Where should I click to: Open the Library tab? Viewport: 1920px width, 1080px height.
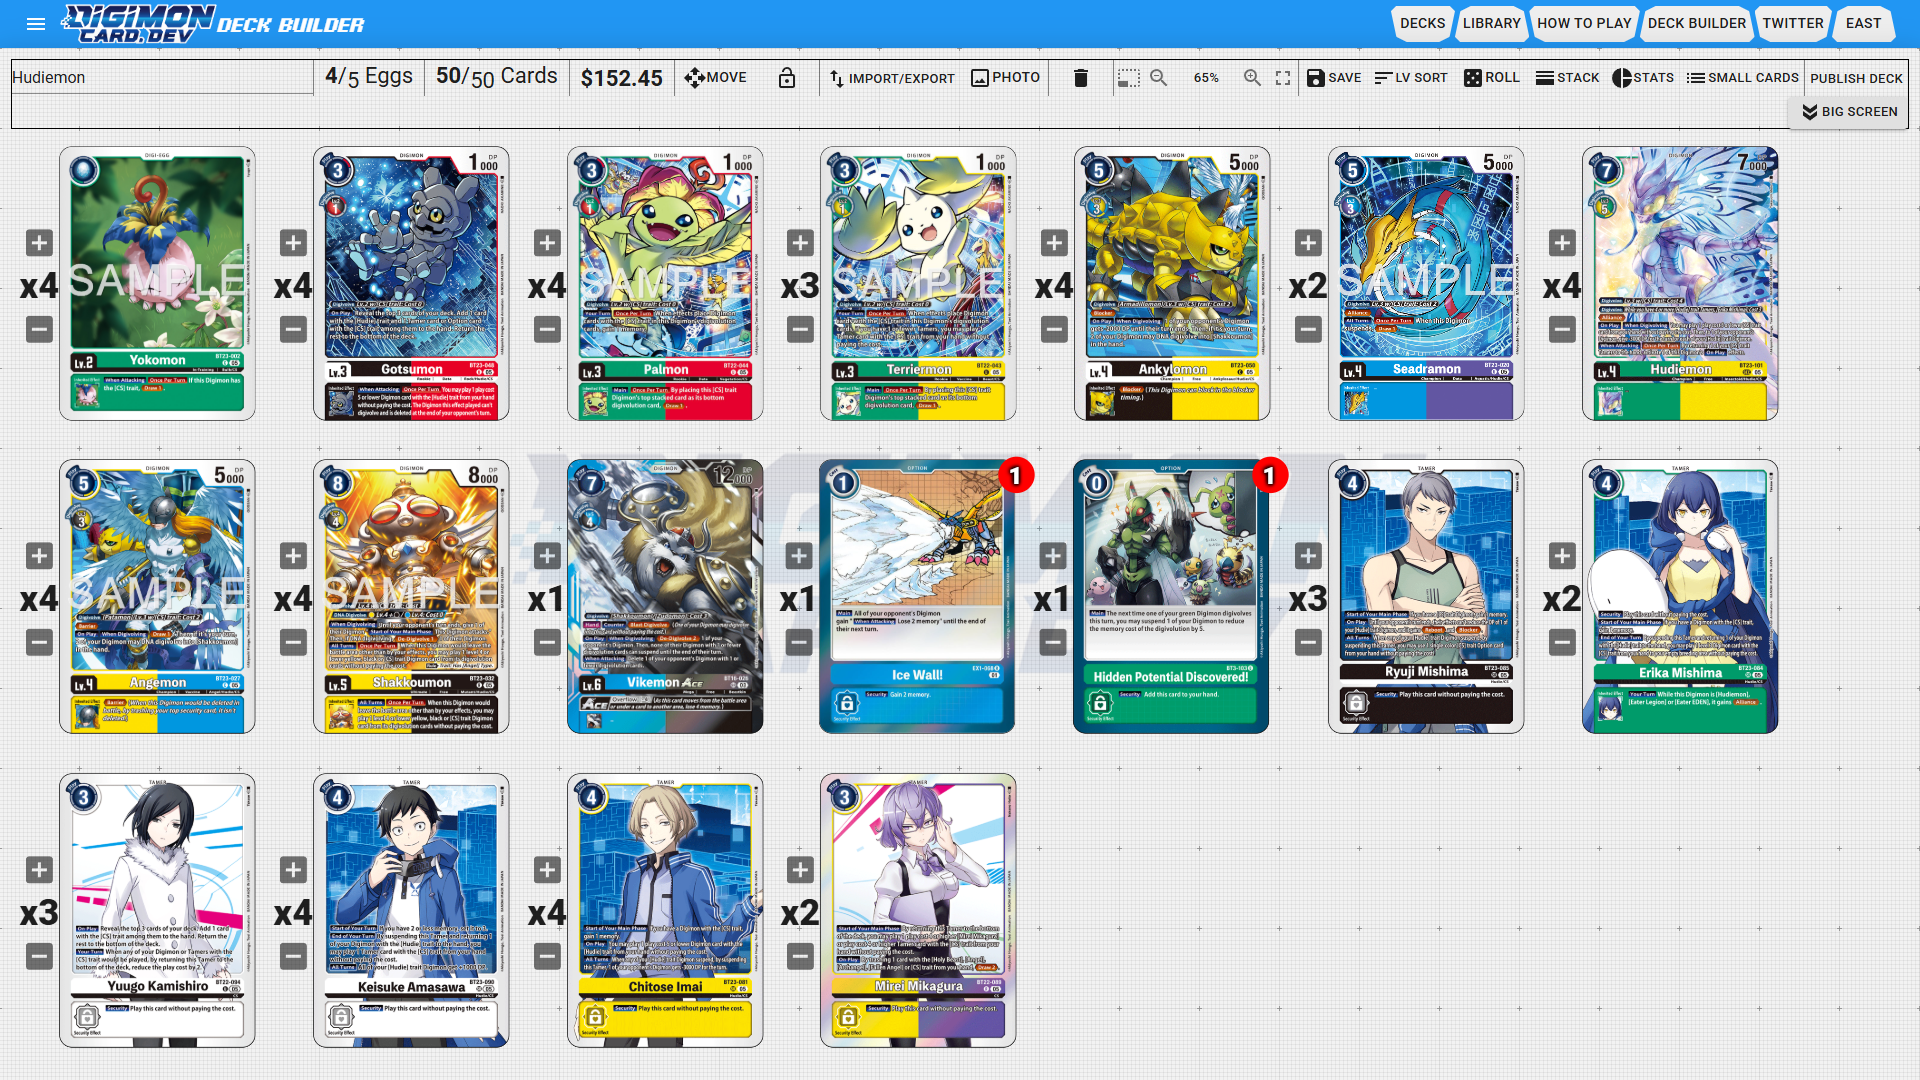pos(1491,23)
